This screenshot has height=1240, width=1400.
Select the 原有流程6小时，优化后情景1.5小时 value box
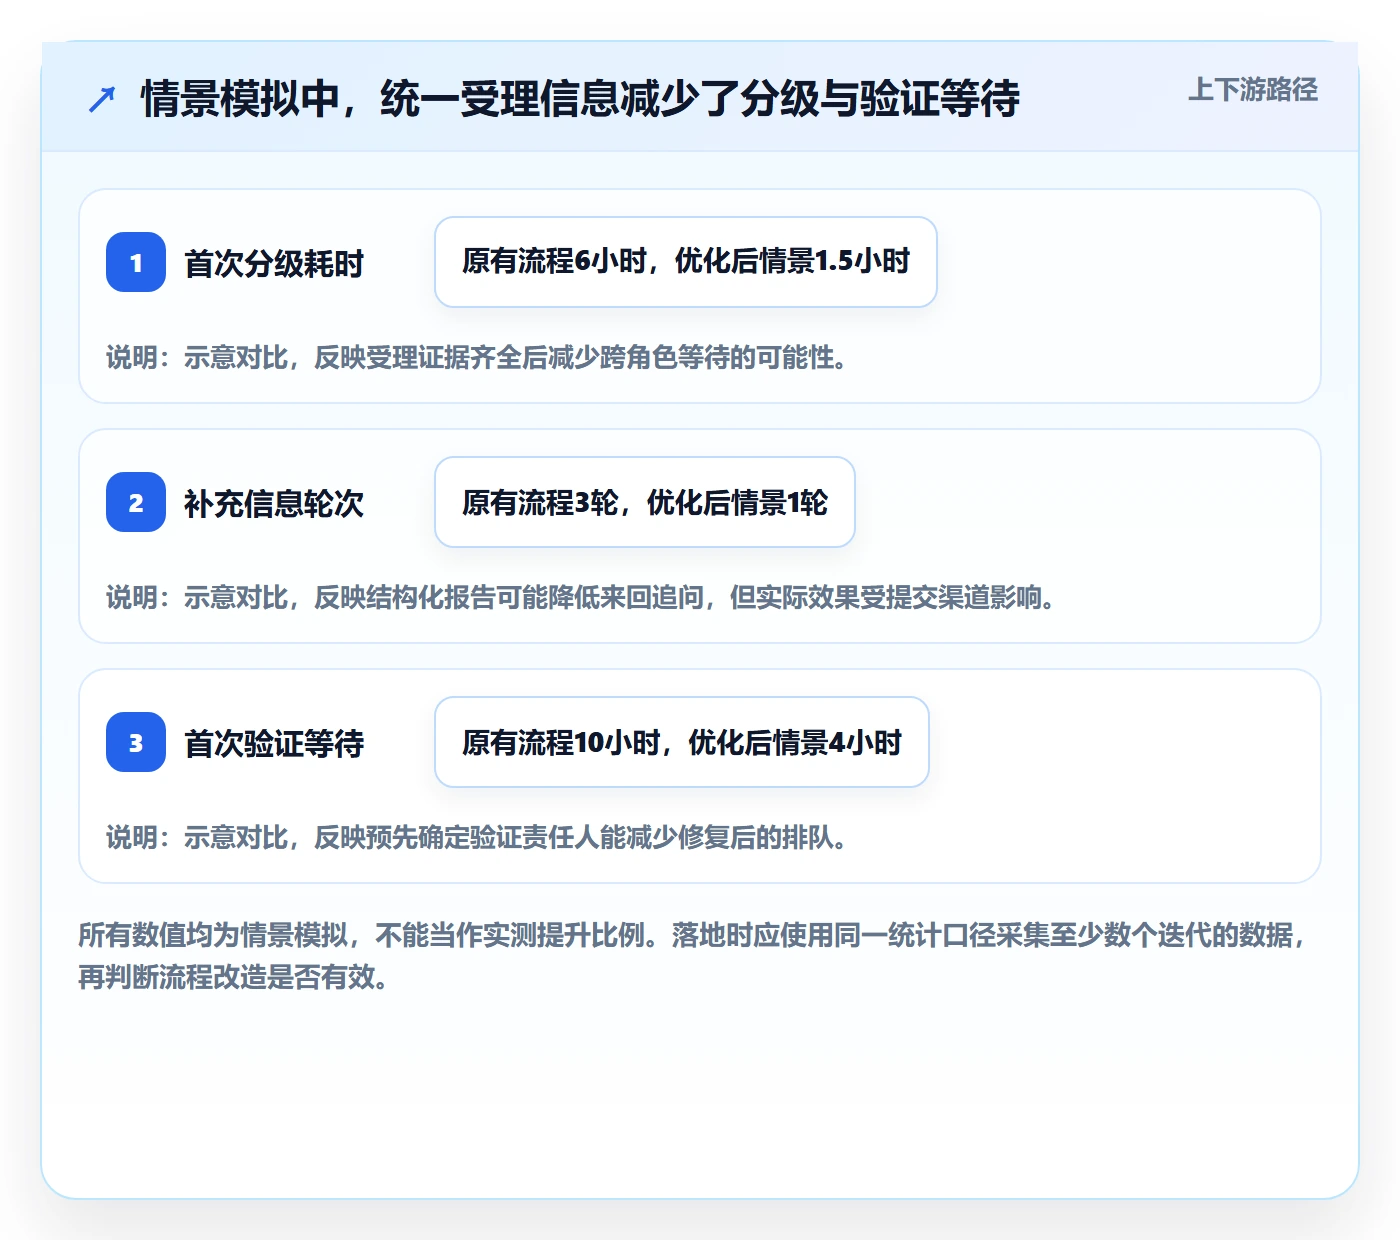click(x=686, y=262)
